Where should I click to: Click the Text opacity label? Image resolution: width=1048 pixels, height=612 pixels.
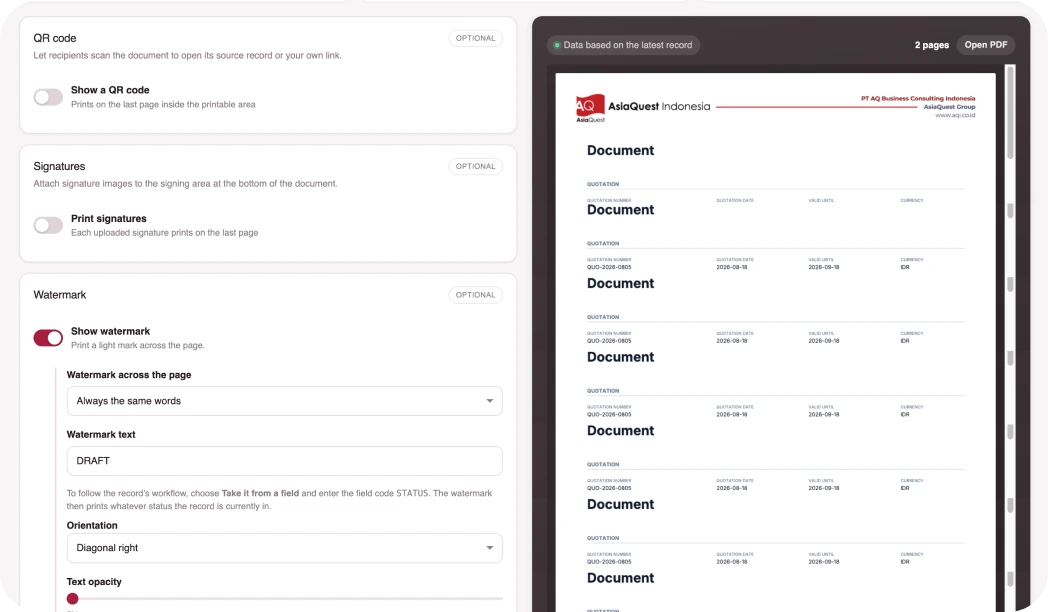coord(94,582)
